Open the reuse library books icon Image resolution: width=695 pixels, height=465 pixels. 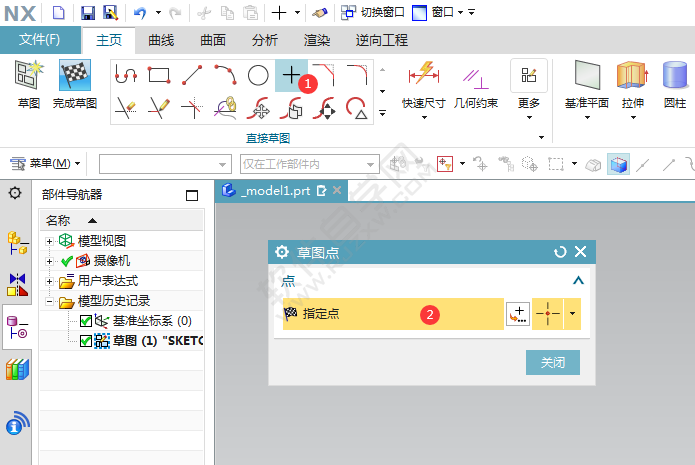click(x=17, y=369)
